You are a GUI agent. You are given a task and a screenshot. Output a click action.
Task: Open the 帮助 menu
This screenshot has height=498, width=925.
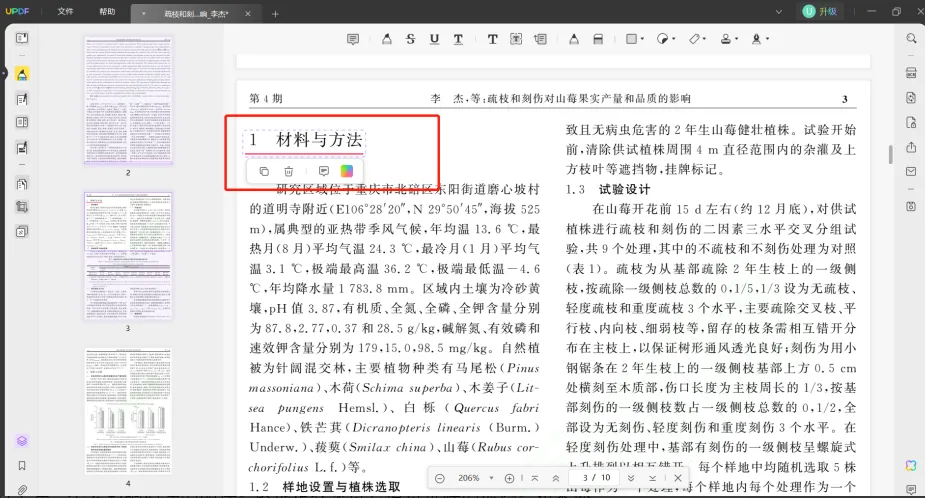tap(107, 12)
